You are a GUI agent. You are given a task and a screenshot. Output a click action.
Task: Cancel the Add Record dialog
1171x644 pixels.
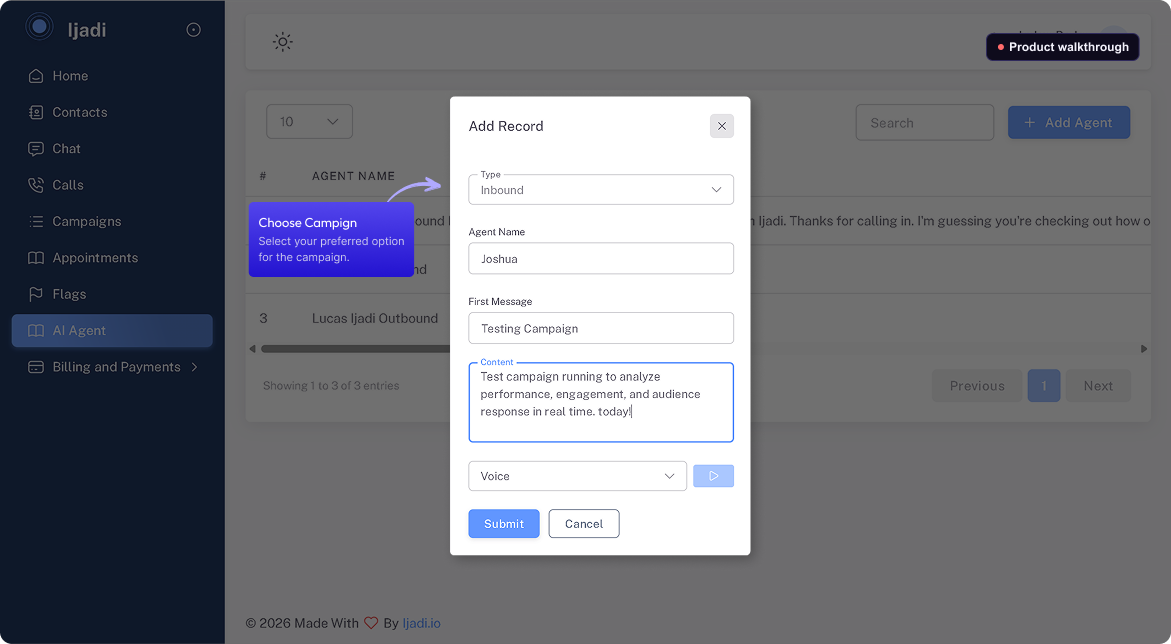[x=584, y=524]
